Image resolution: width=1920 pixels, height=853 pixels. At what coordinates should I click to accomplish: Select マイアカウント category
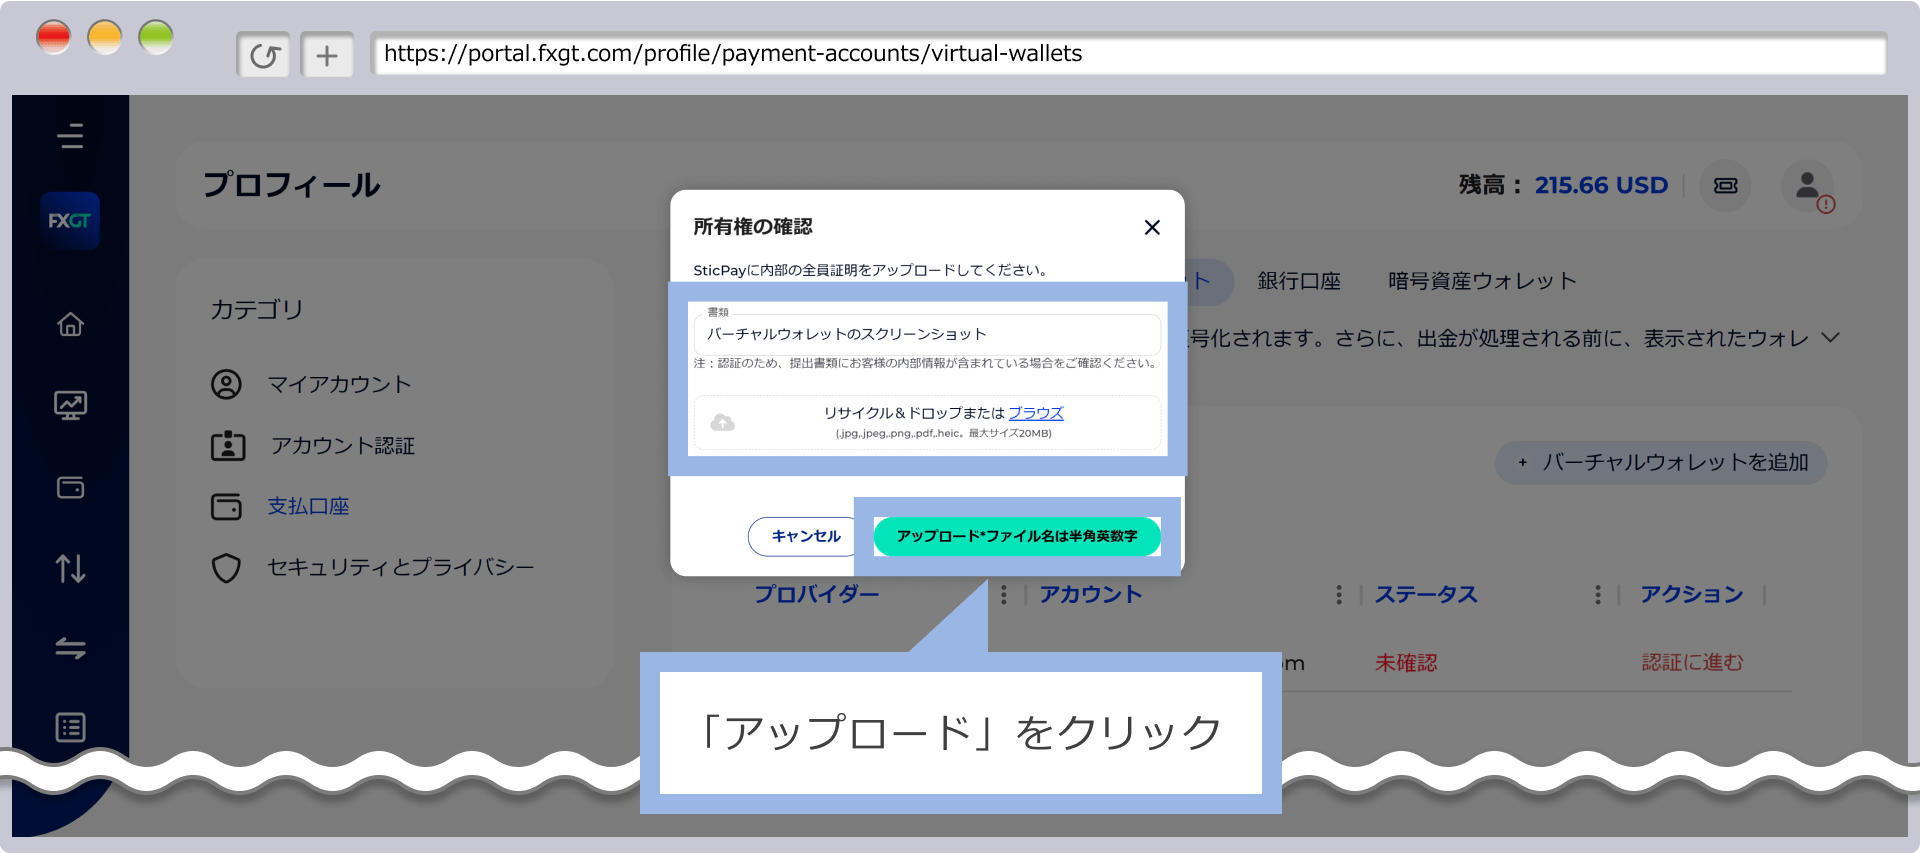point(311,384)
